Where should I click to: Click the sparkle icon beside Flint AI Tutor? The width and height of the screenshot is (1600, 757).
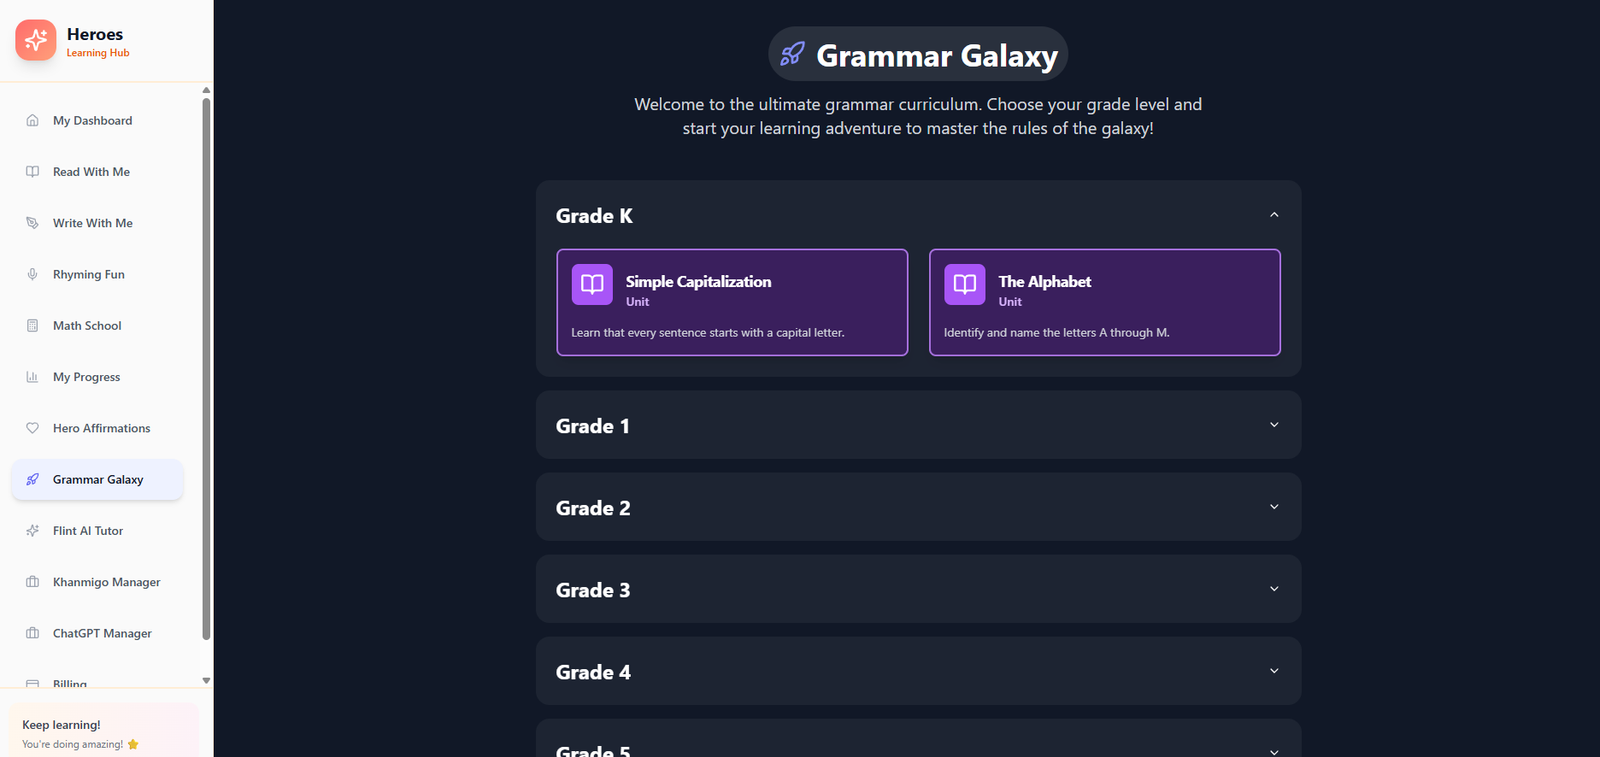pos(32,531)
